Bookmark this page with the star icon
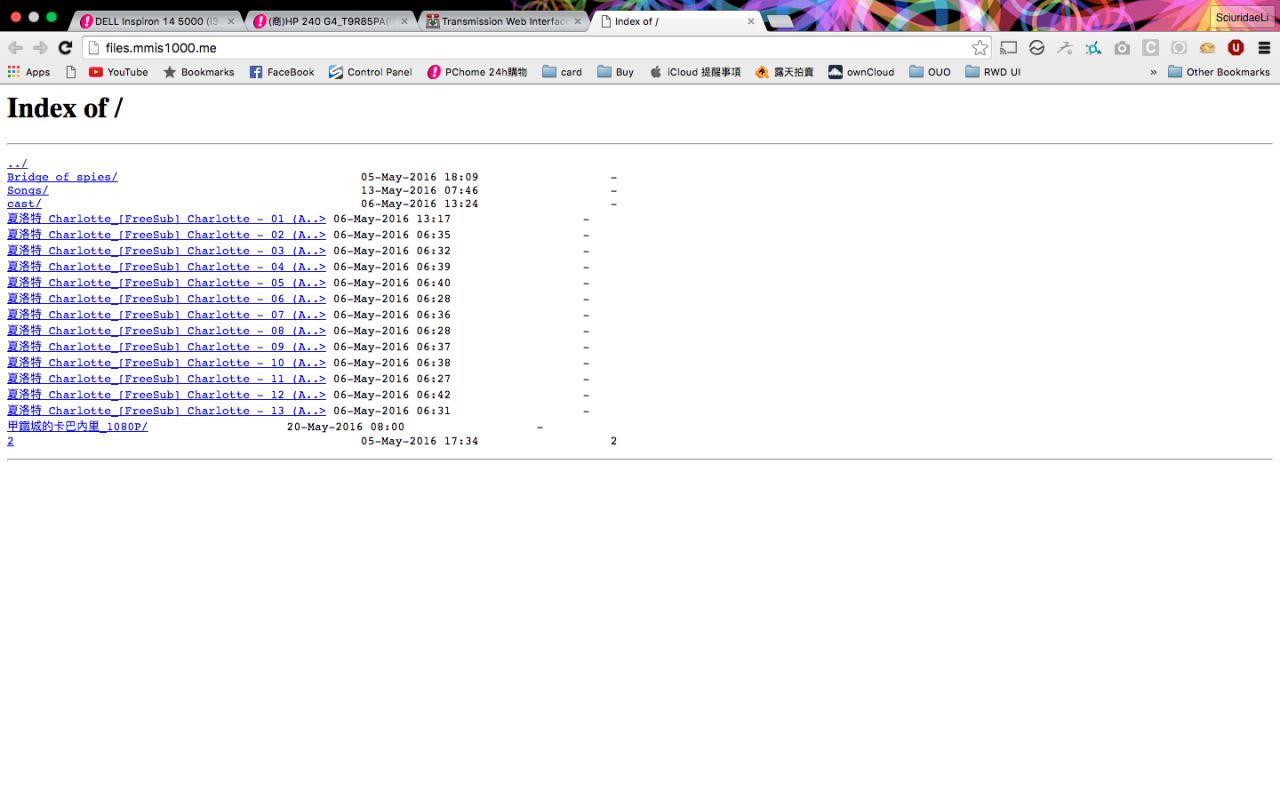The height and width of the screenshot is (800, 1280). click(x=980, y=48)
